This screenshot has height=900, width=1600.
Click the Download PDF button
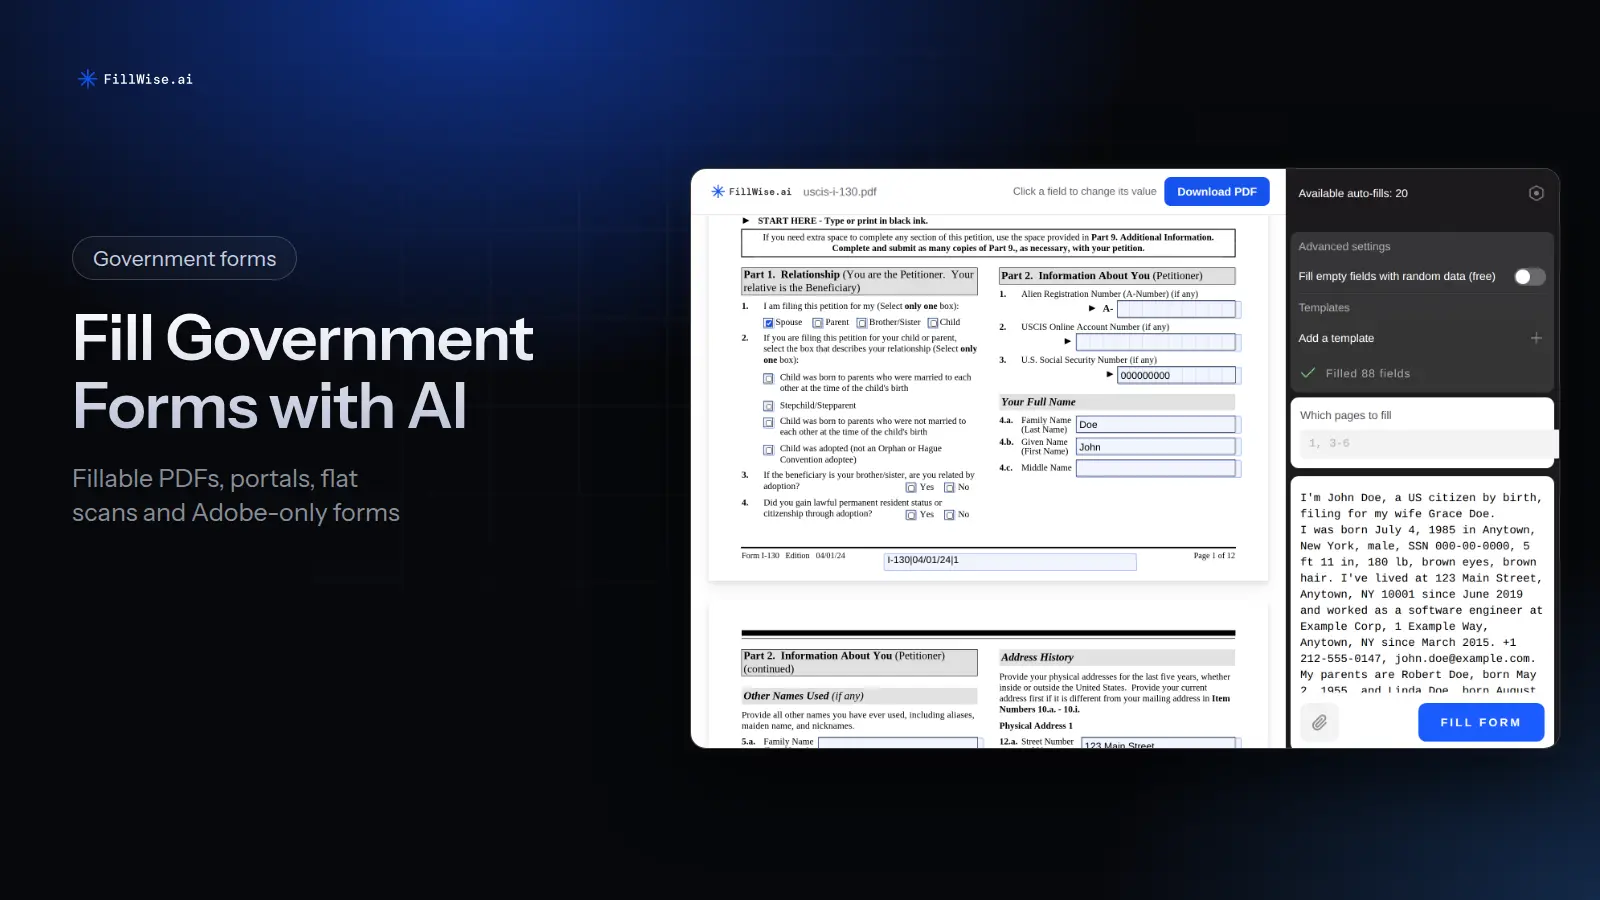(x=1216, y=192)
